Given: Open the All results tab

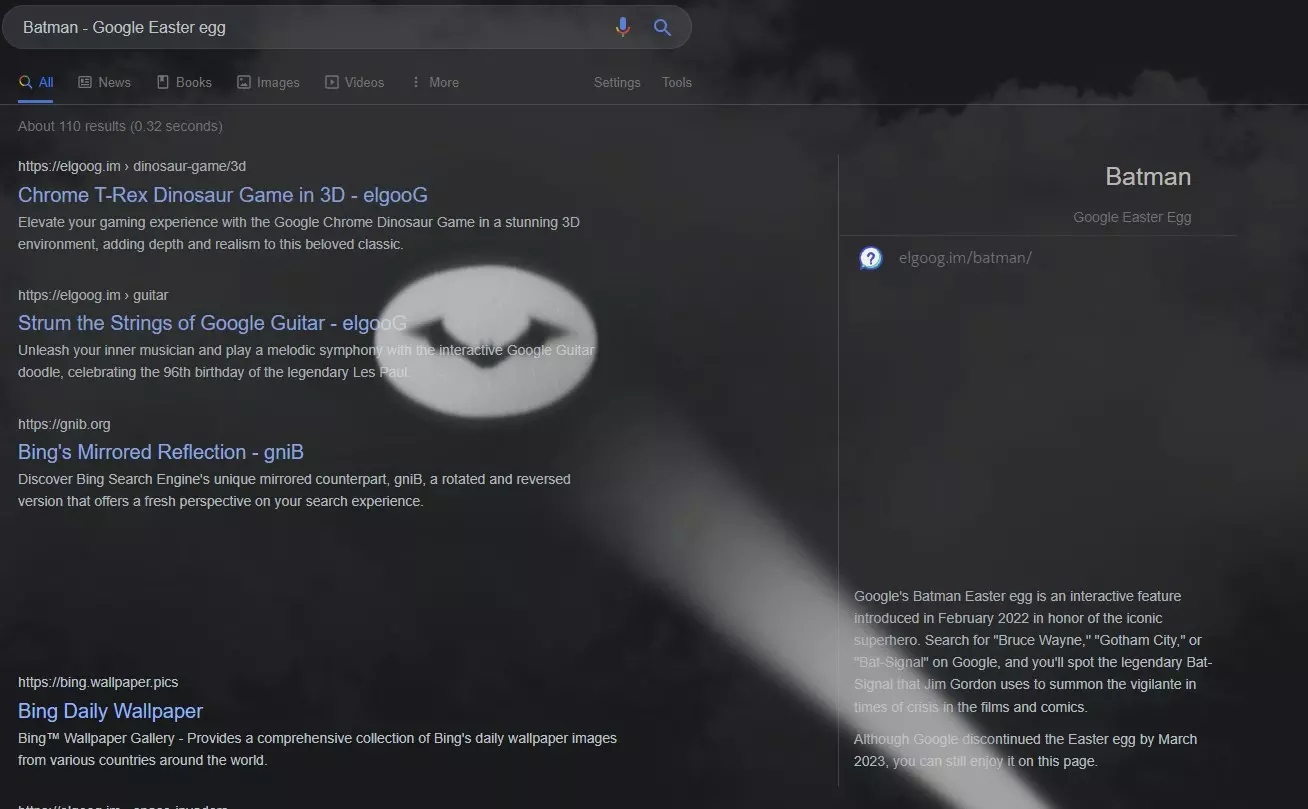Looking at the screenshot, I should click(36, 82).
